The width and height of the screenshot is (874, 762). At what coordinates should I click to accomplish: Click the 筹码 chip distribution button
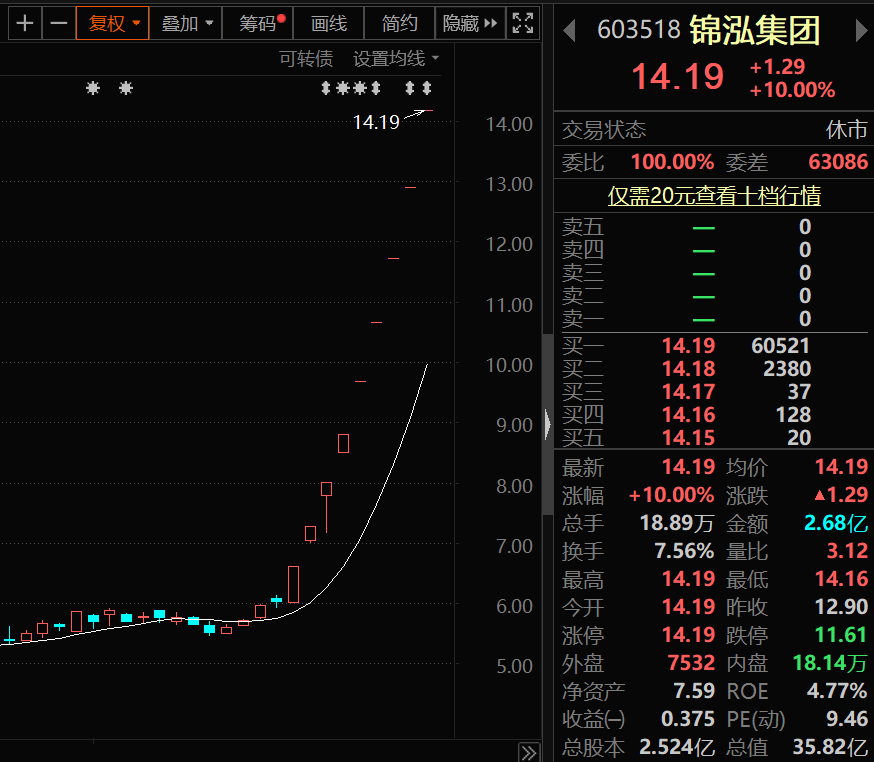pyautogui.click(x=258, y=23)
